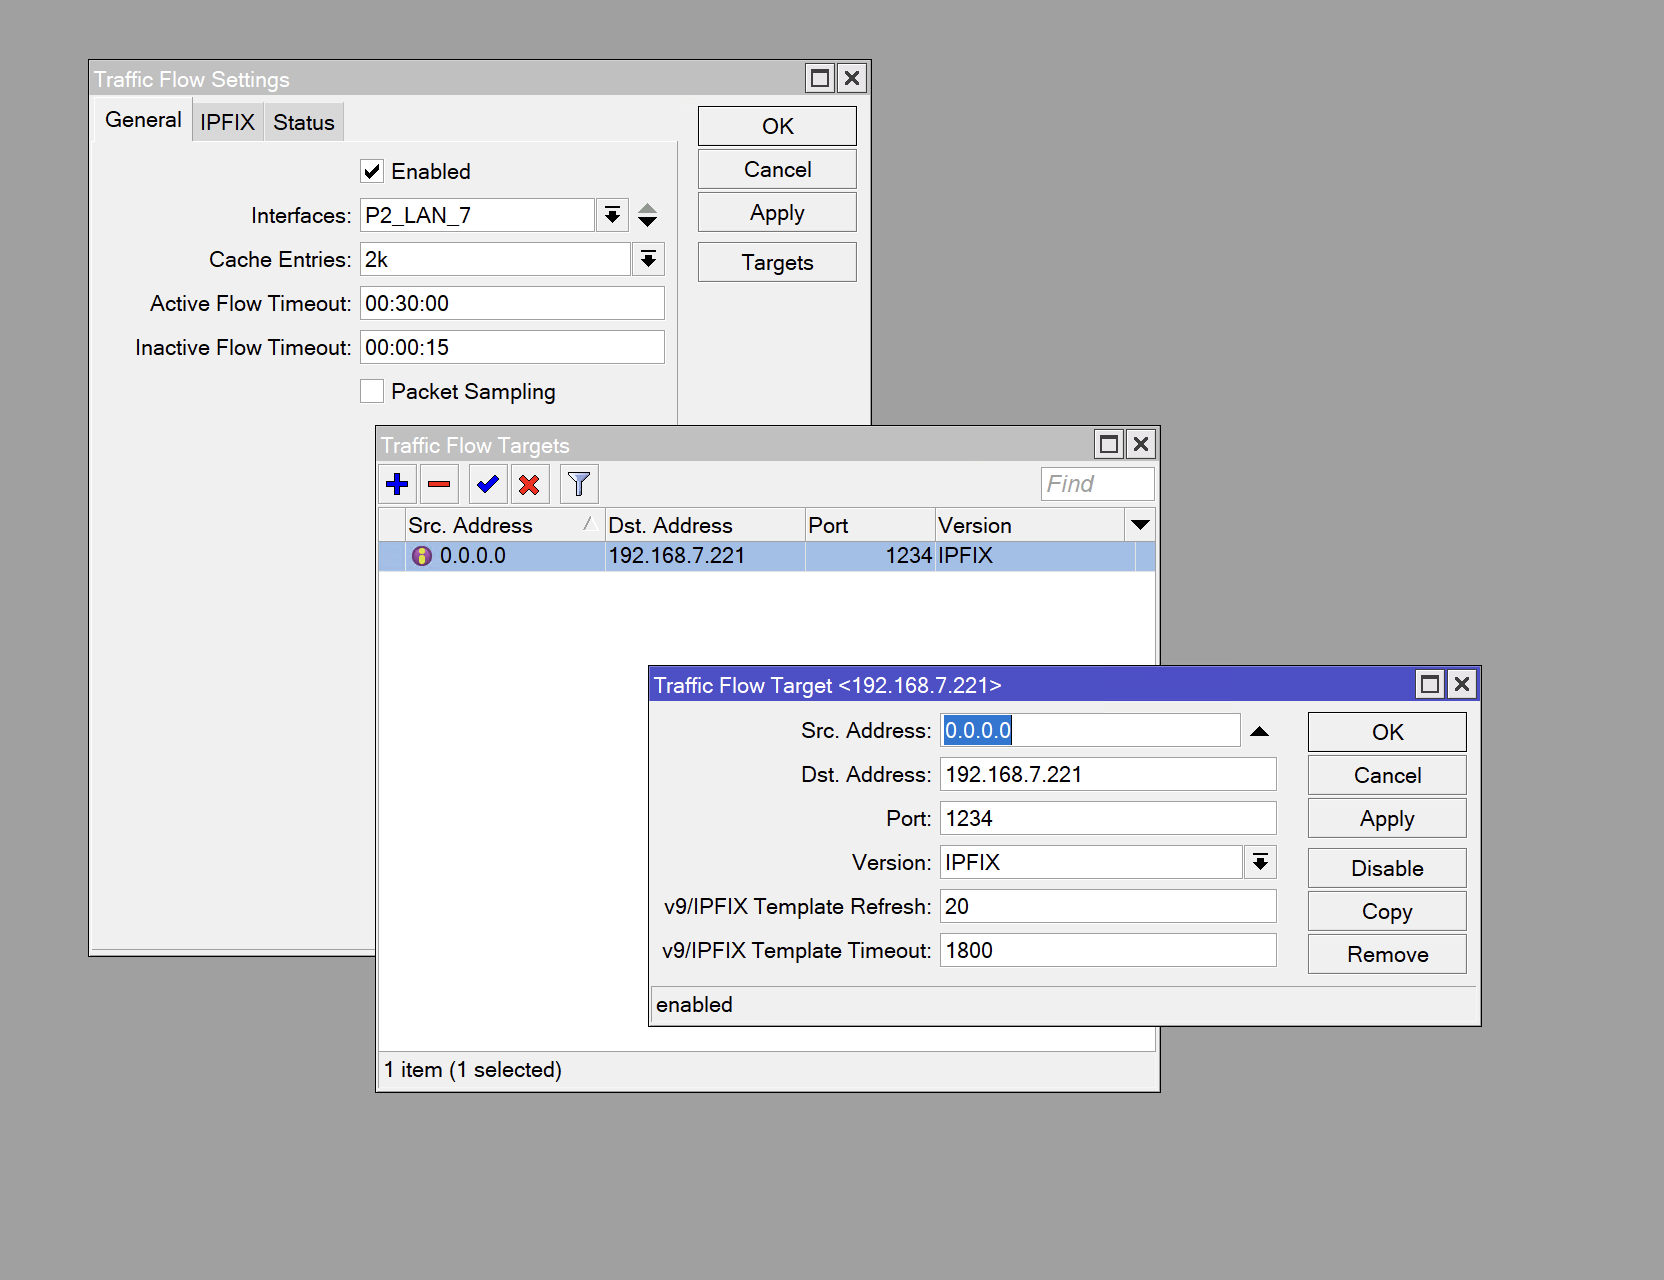1664x1280 pixels.
Task: Click the Cache Entries field 2k
Action: pyautogui.click(x=495, y=259)
